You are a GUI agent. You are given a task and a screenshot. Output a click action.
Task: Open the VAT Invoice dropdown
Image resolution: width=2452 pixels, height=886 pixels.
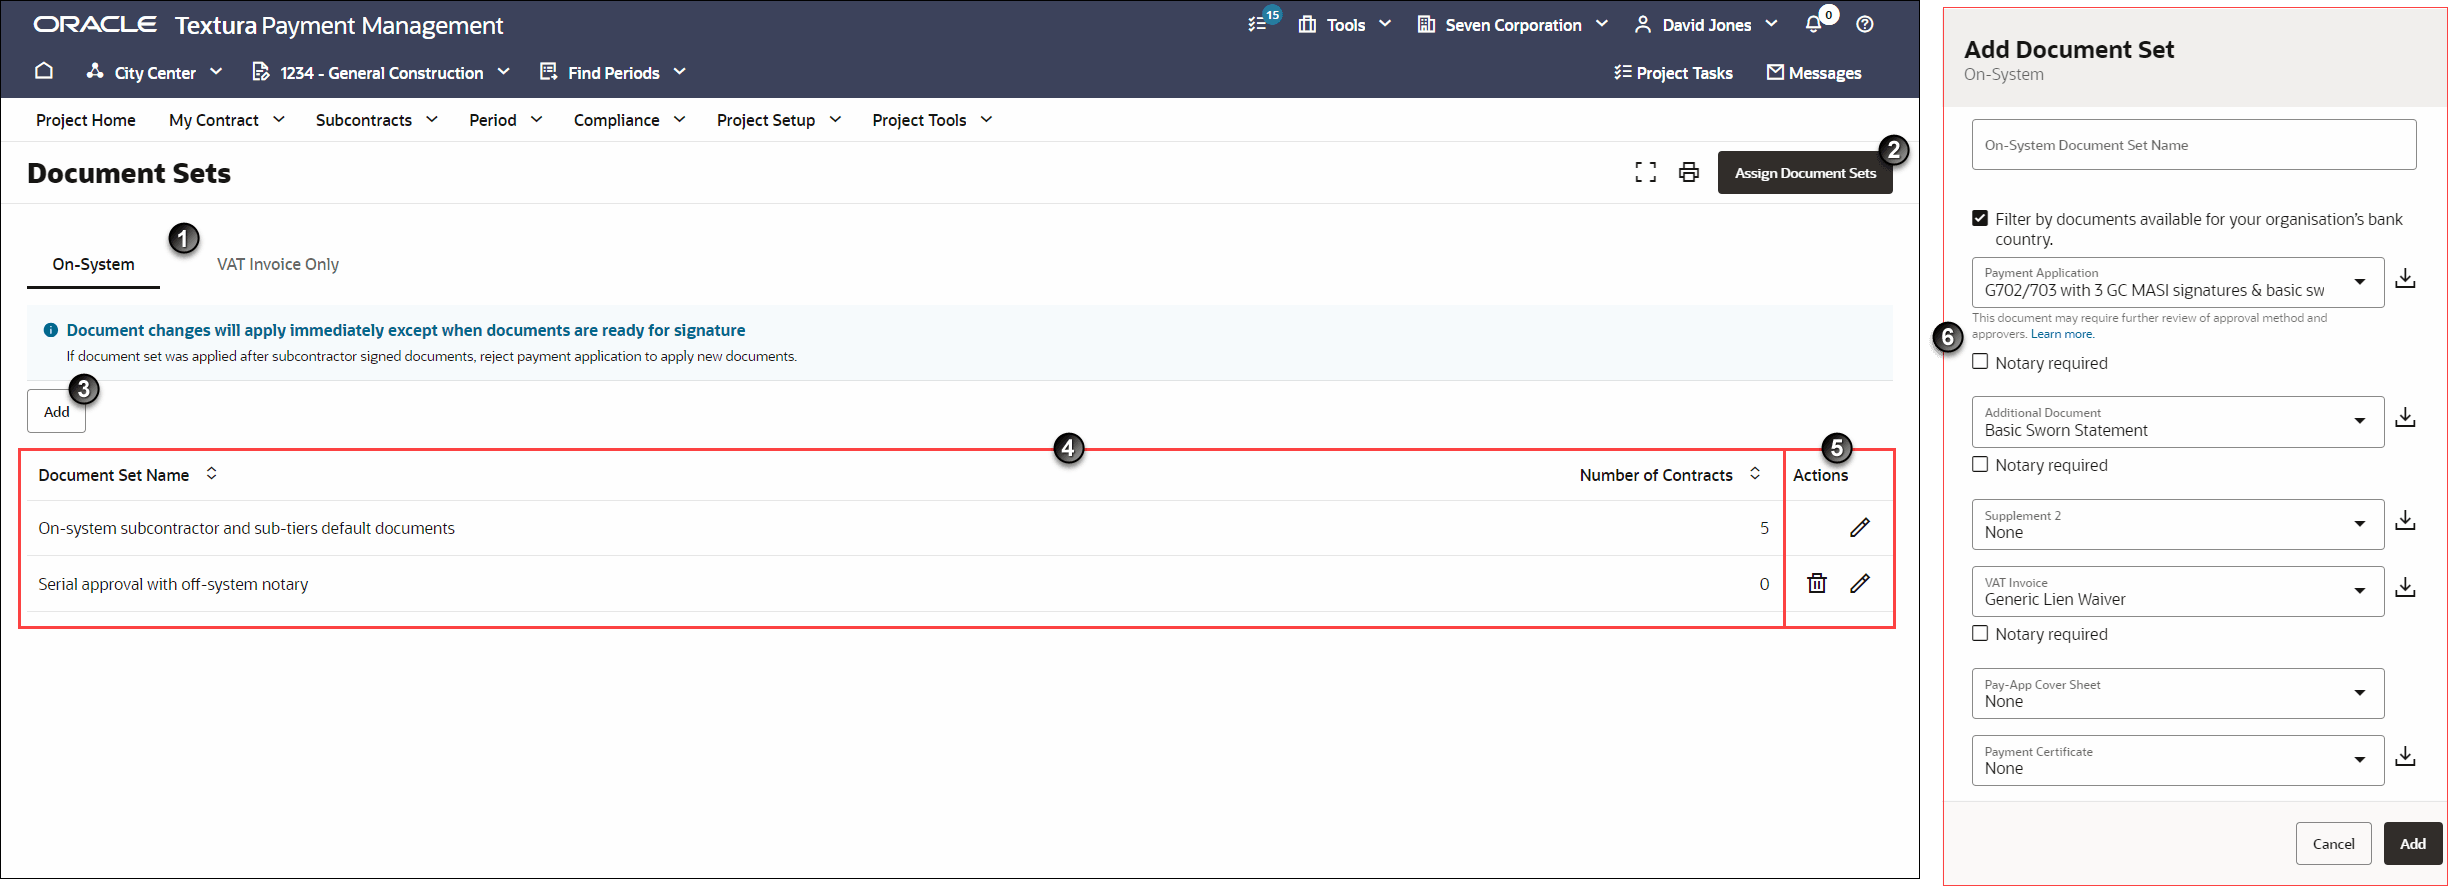(x=2177, y=591)
